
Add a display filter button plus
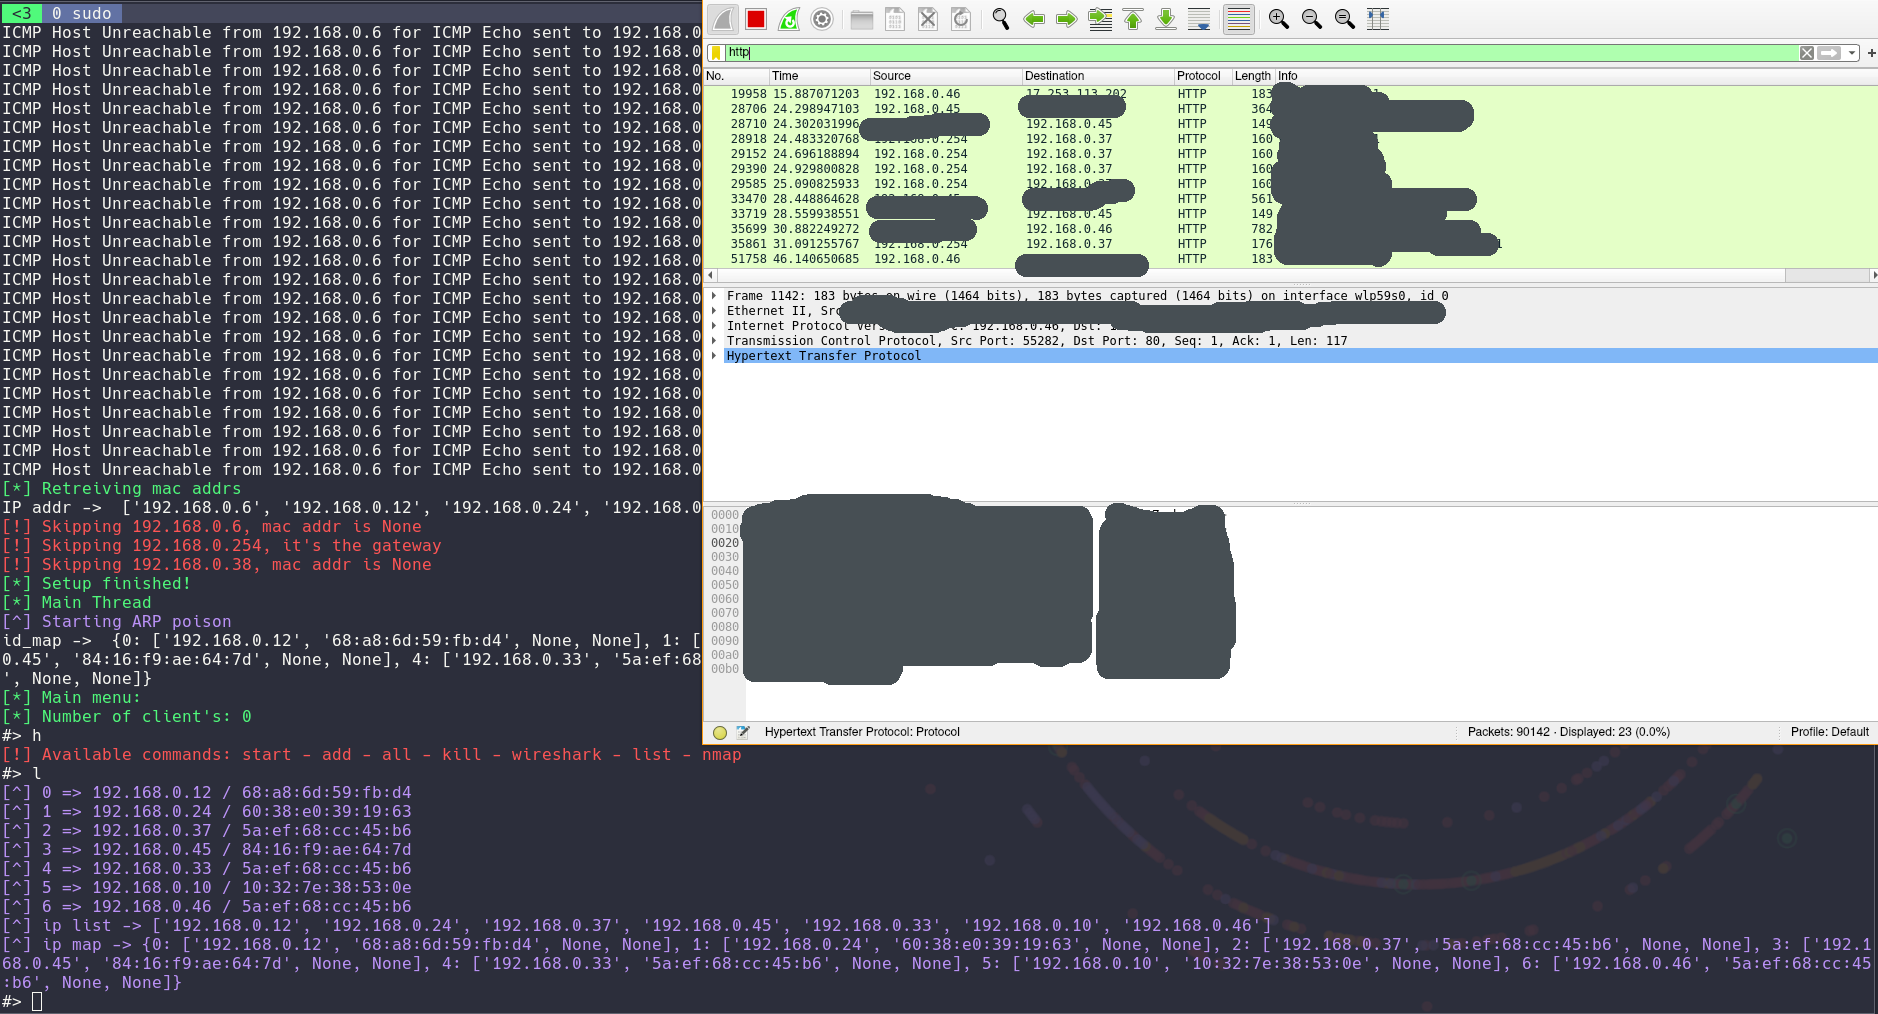click(x=1871, y=53)
